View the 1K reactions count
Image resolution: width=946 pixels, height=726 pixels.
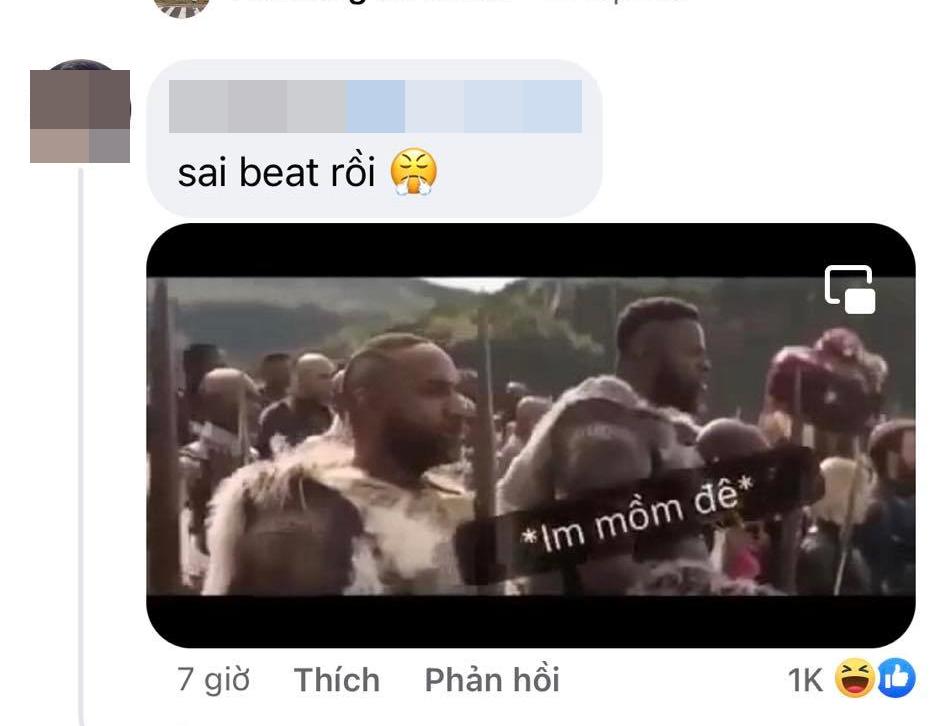click(x=805, y=680)
